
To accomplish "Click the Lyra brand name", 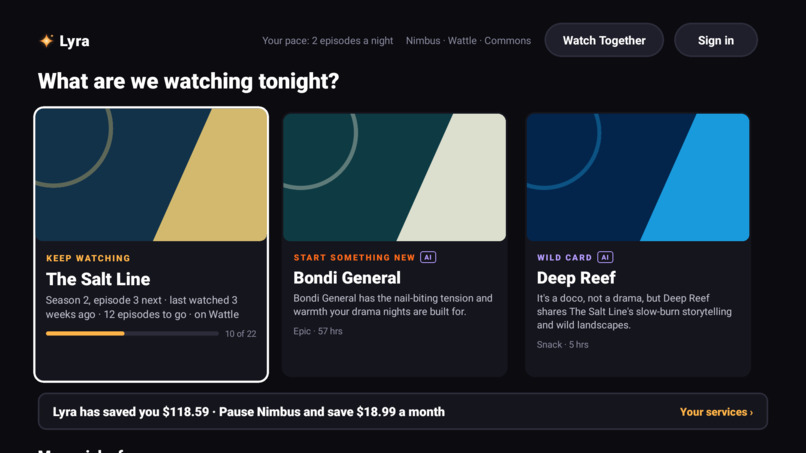I will click(74, 41).
